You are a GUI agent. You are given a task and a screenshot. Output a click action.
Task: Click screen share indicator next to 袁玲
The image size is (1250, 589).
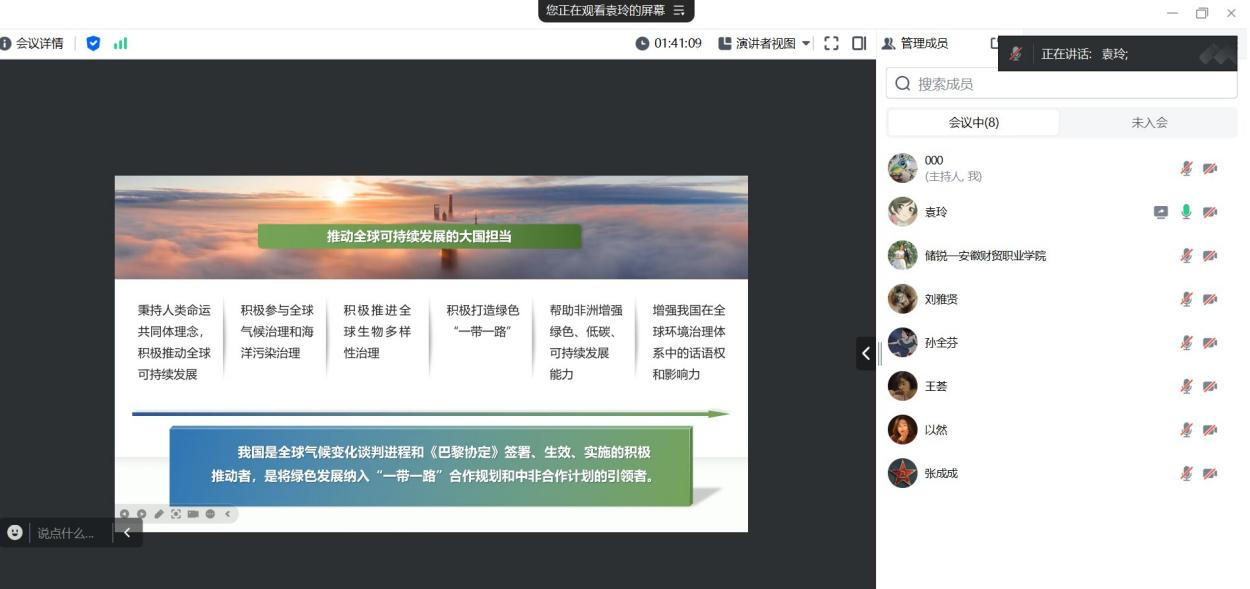tap(1160, 212)
